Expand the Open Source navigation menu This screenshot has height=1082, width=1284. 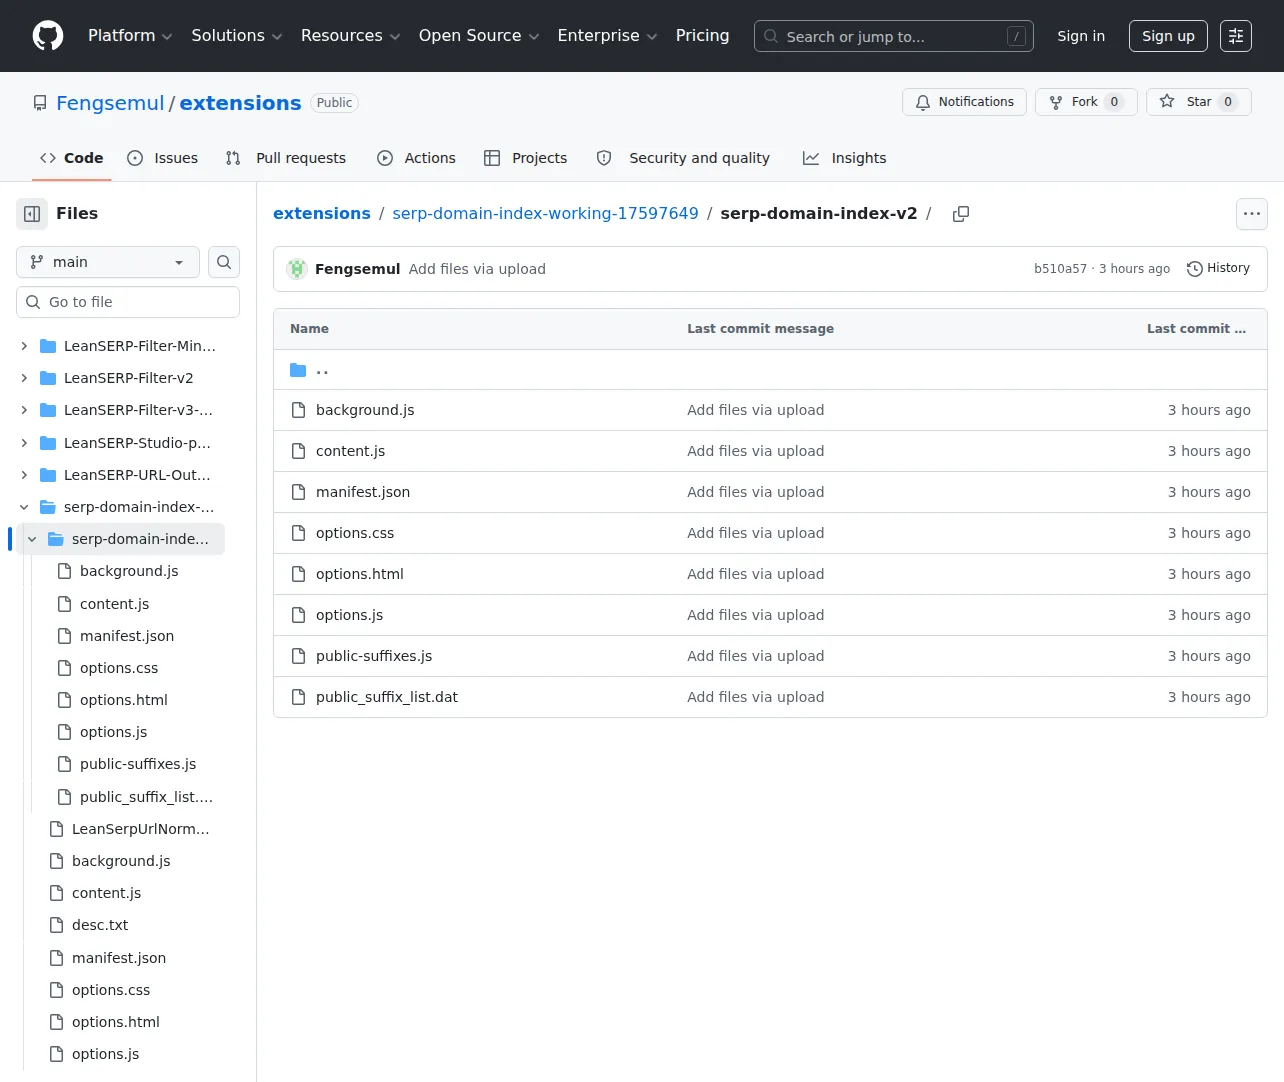tap(479, 36)
